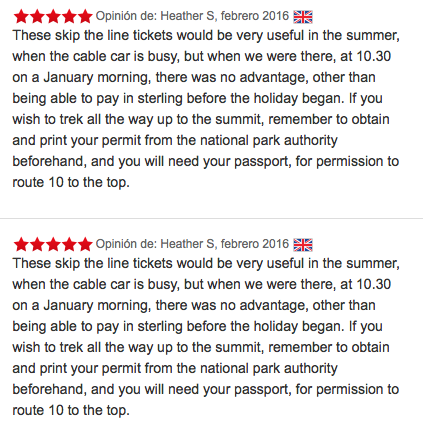
Task: Click the second red star in bottom review
Action: click(x=37, y=244)
